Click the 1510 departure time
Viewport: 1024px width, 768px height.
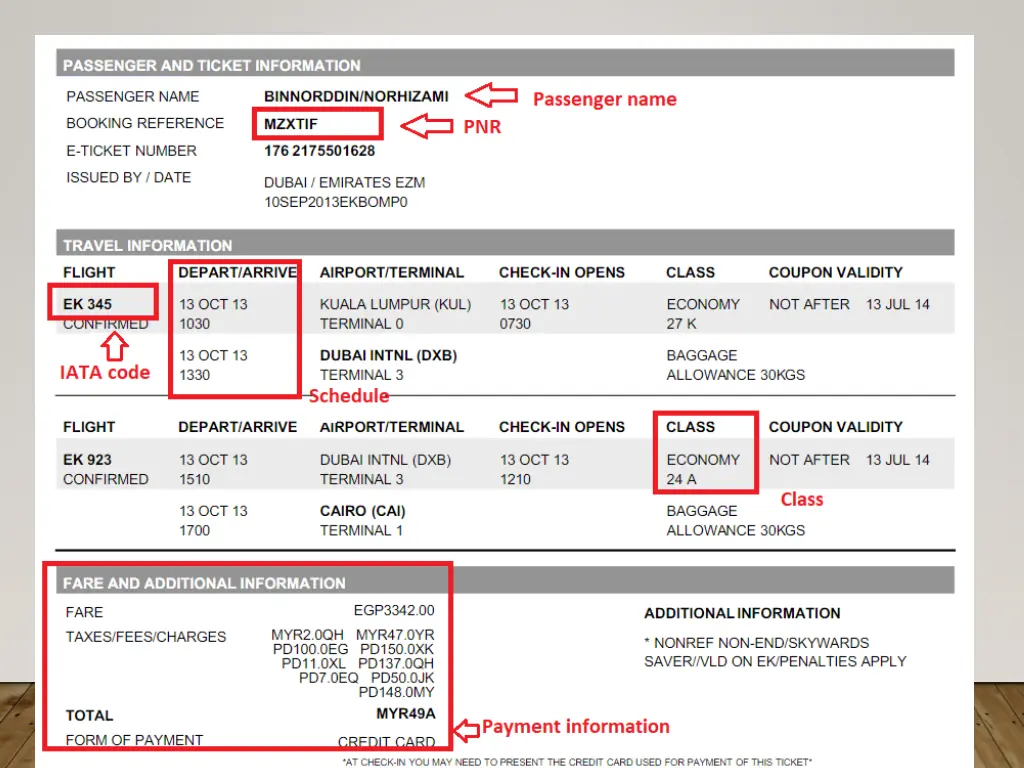tap(195, 479)
